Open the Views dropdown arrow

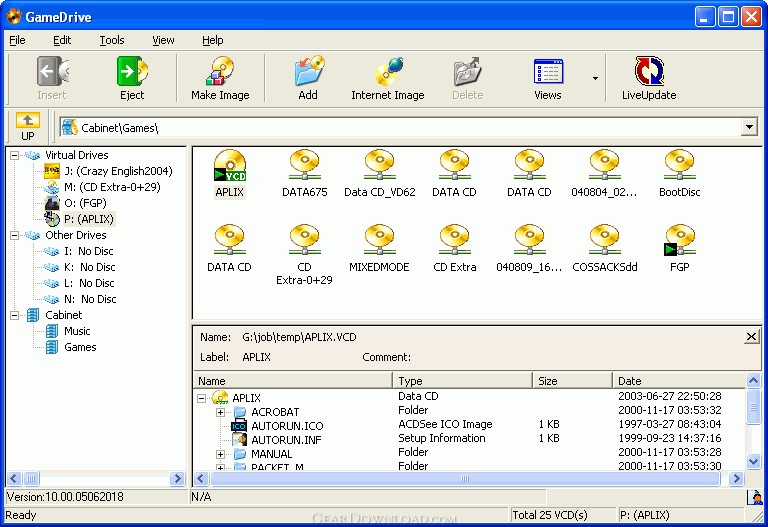point(595,78)
